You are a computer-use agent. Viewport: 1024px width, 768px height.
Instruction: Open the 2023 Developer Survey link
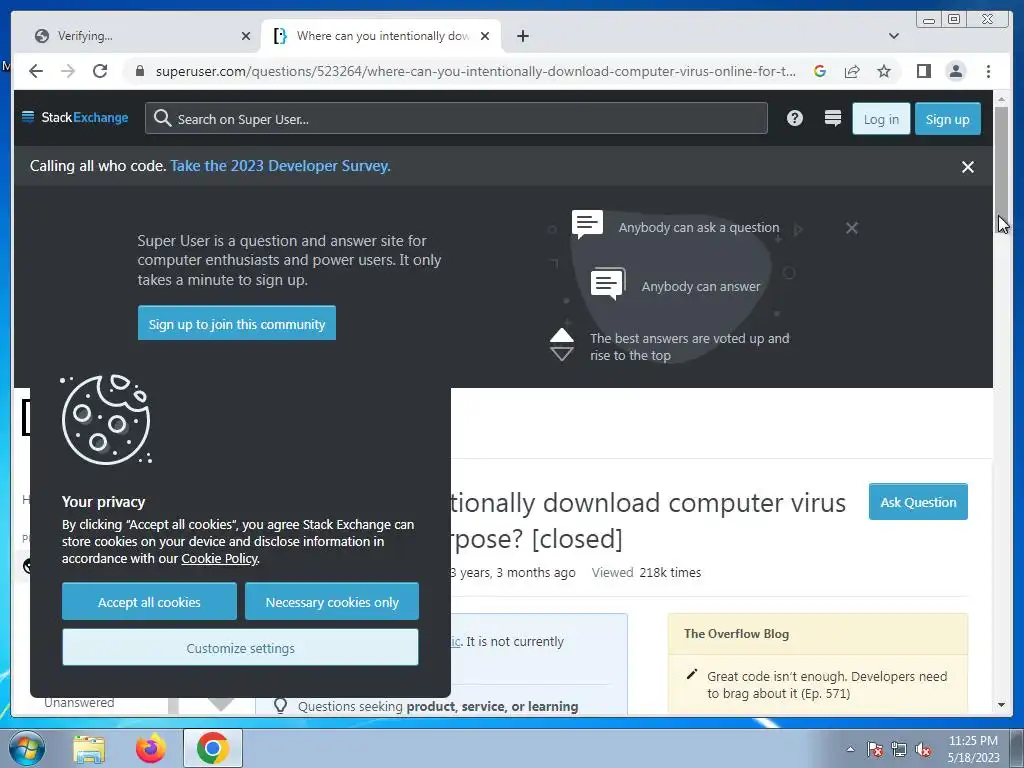click(280, 166)
